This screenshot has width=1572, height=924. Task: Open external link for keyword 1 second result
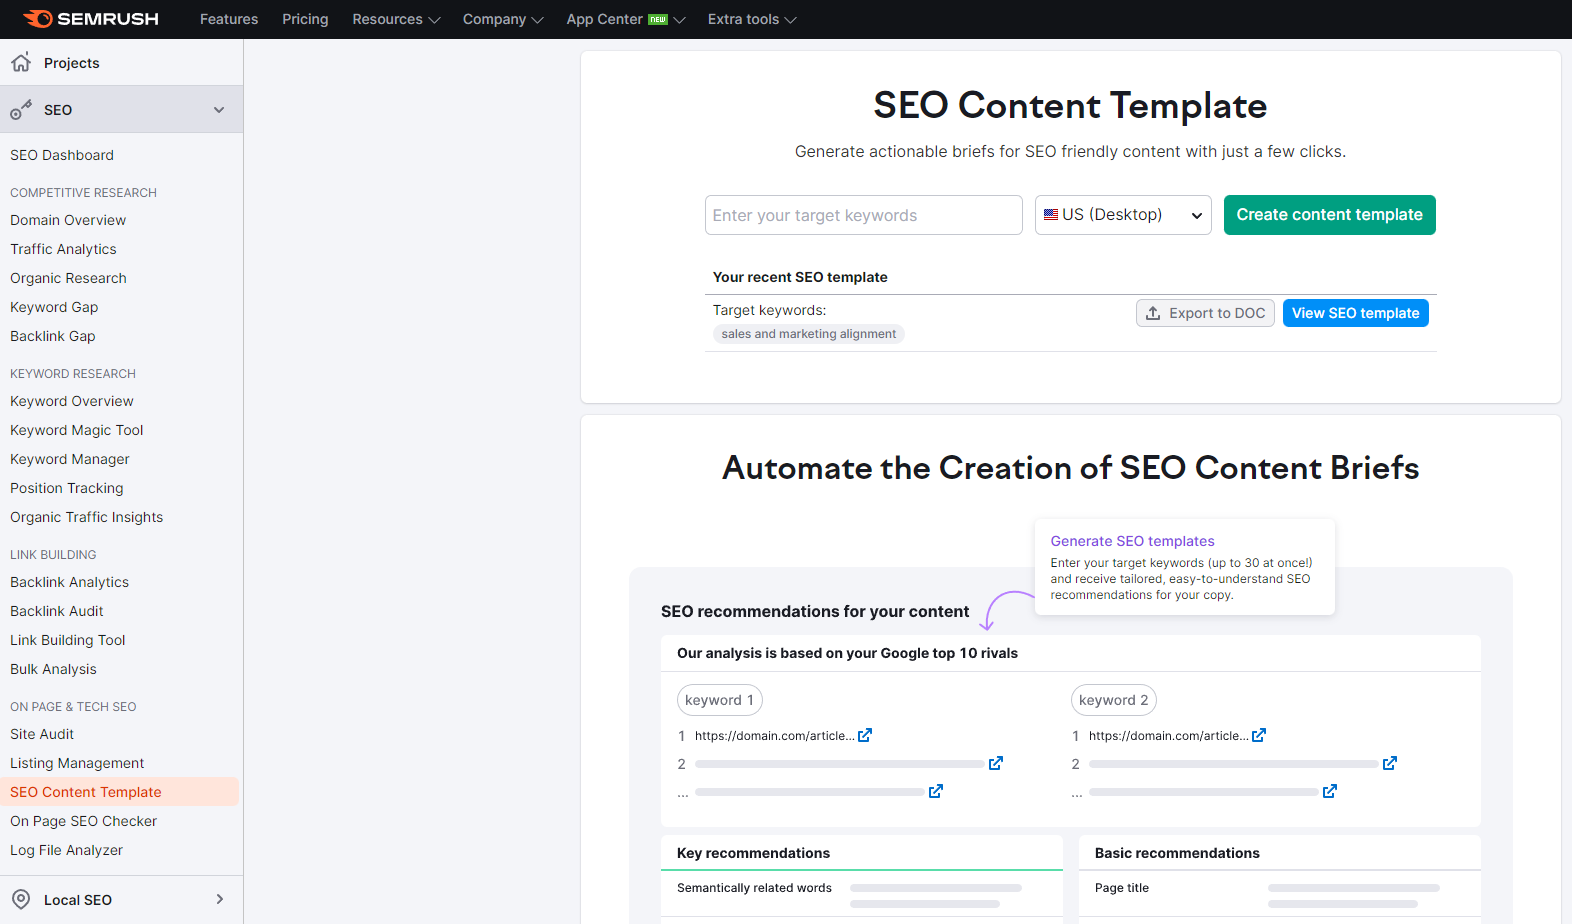click(996, 763)
